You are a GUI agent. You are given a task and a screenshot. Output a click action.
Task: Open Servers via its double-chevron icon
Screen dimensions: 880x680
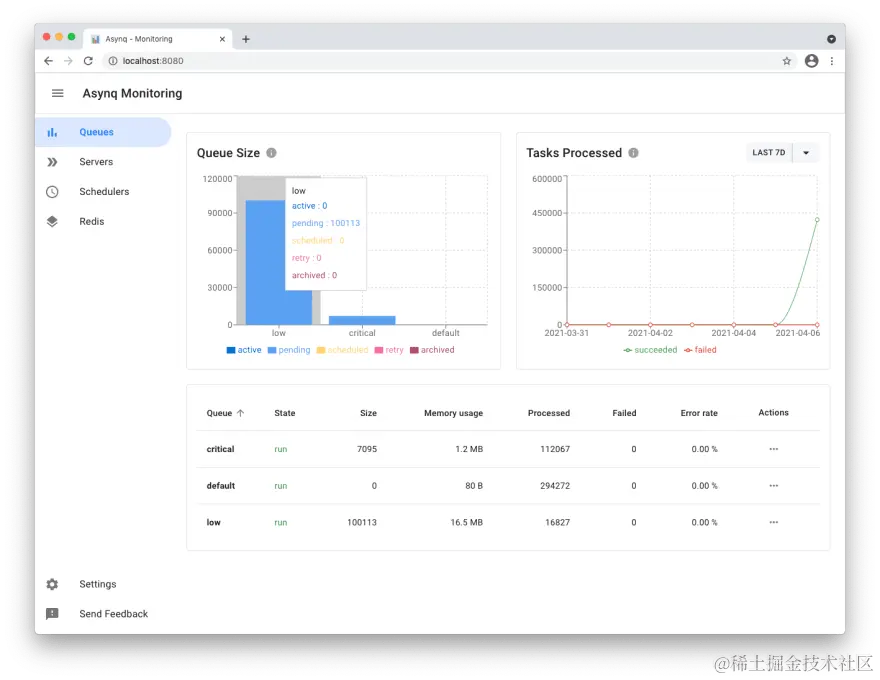point(52,161)
